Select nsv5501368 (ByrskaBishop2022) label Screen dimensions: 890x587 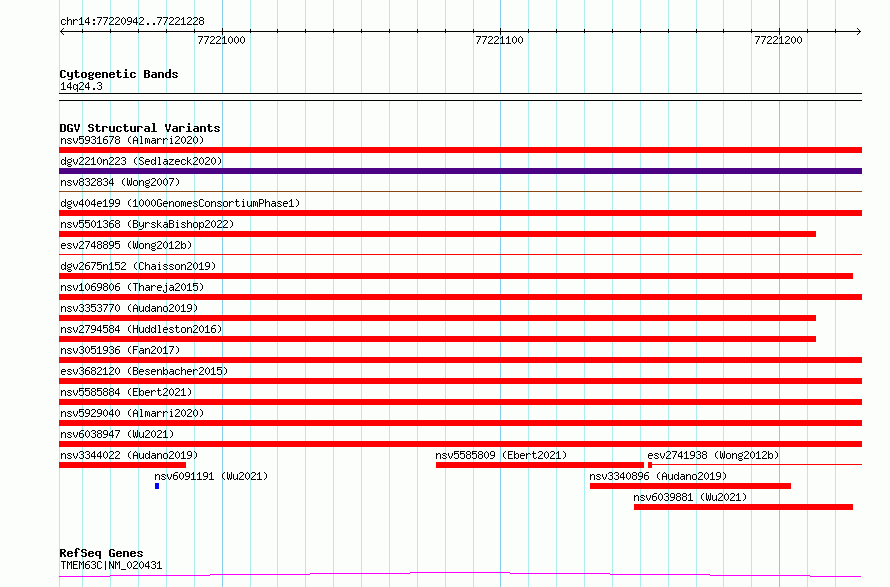pyautogui.click(x=147, y=224)
